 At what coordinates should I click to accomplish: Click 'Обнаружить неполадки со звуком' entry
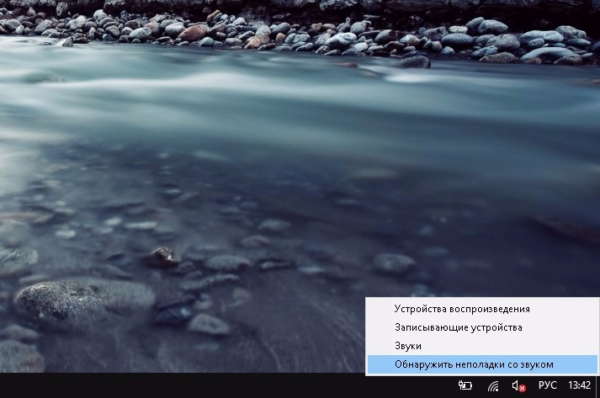click(x=482, y=364)
